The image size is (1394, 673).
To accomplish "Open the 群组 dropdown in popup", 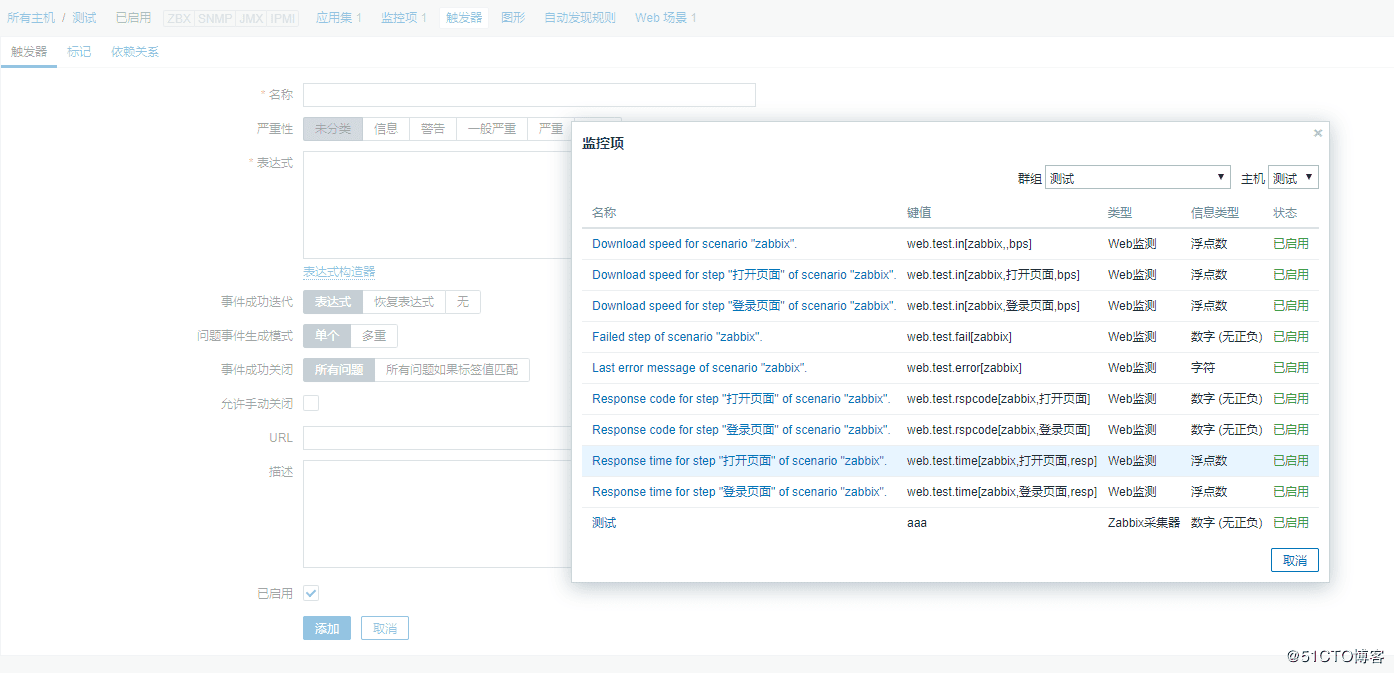I will [x=1137, y=178].
